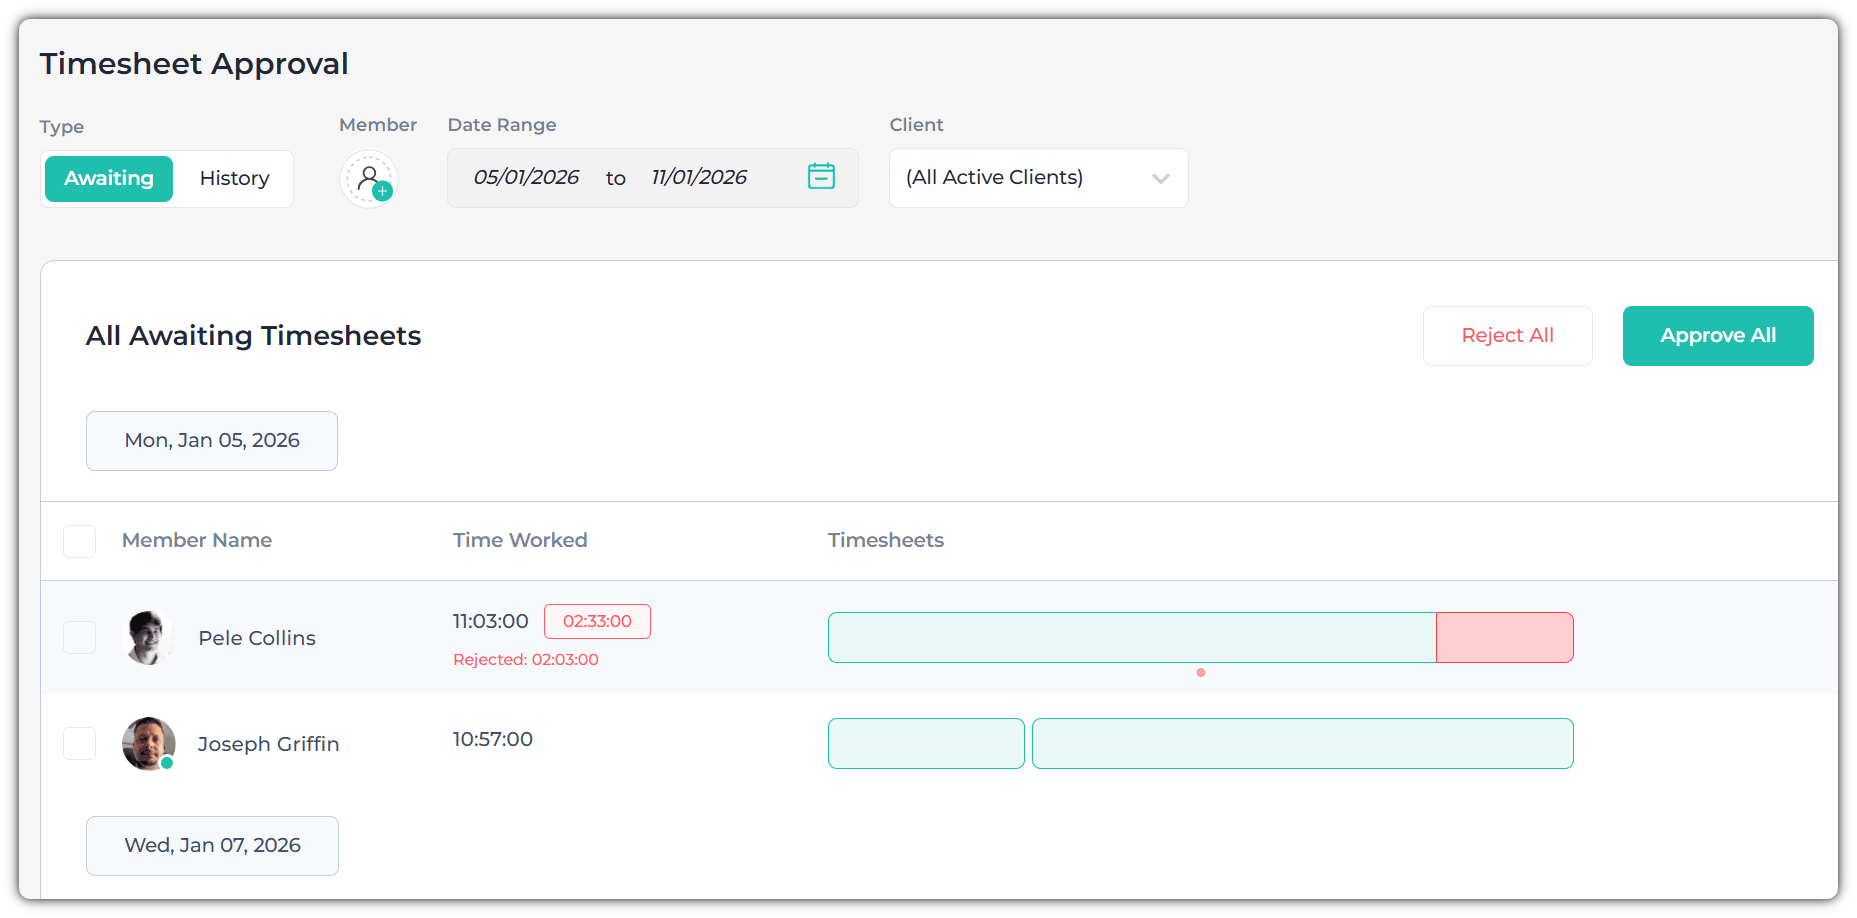Collapse the Mon, Jan 05, 2026 group
The image size is (1857, 918).
click(x=212, y=441)
